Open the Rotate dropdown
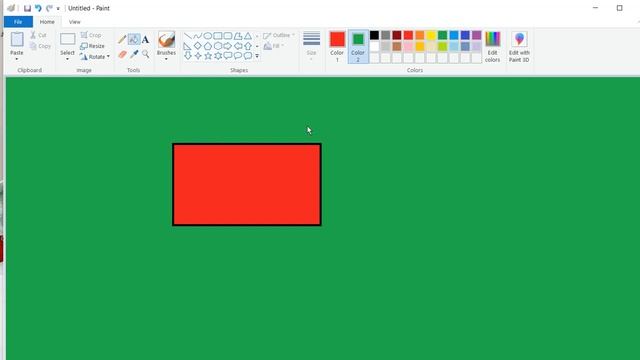Viewport: 640px width, 360px height. 95,57
